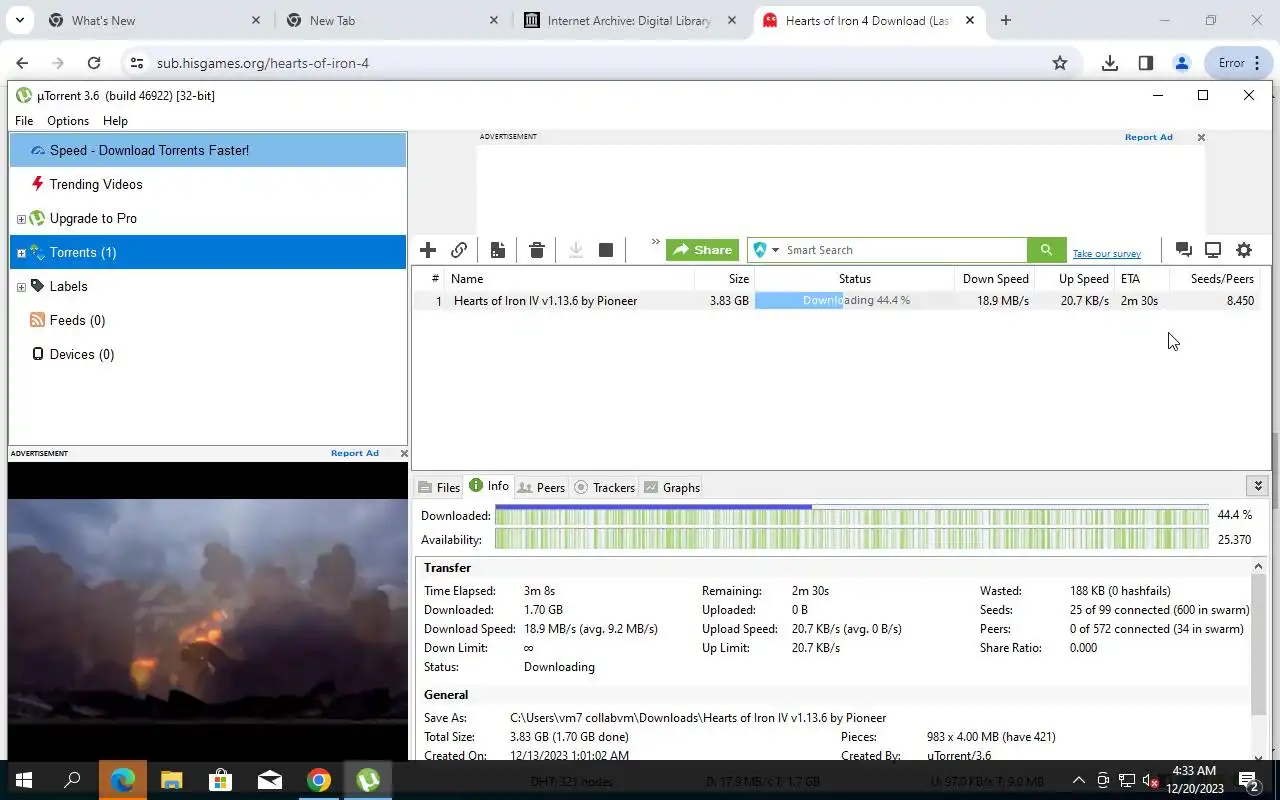Click the Add Torrent from URL link icon
This screenshot has height=800, width=1280.
[459, 250]
